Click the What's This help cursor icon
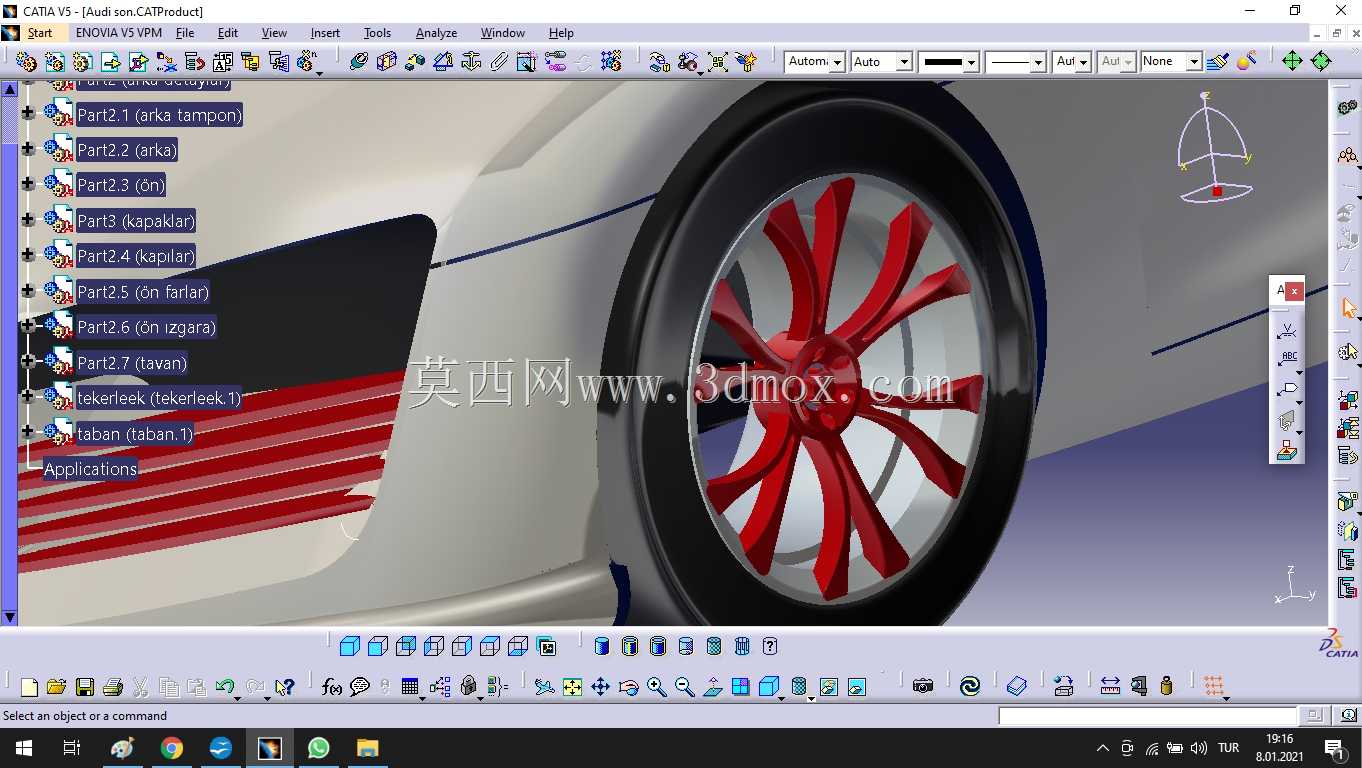The width and height of the screenshot is (1362, 768). pyautogui.click(x=285, y=687)
